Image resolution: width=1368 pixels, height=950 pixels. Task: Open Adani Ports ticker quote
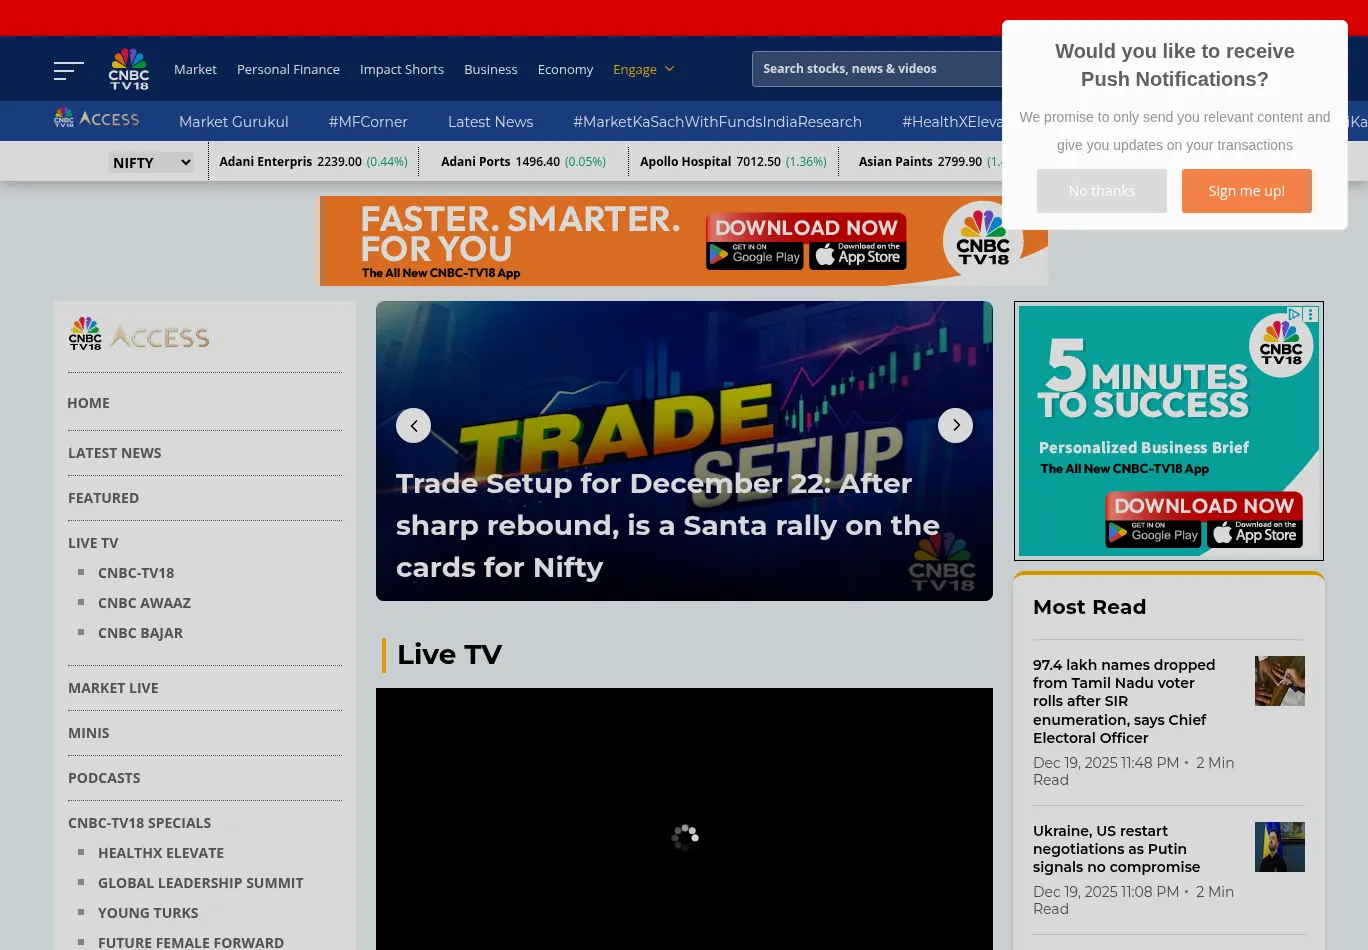click(x=523, y=162)
